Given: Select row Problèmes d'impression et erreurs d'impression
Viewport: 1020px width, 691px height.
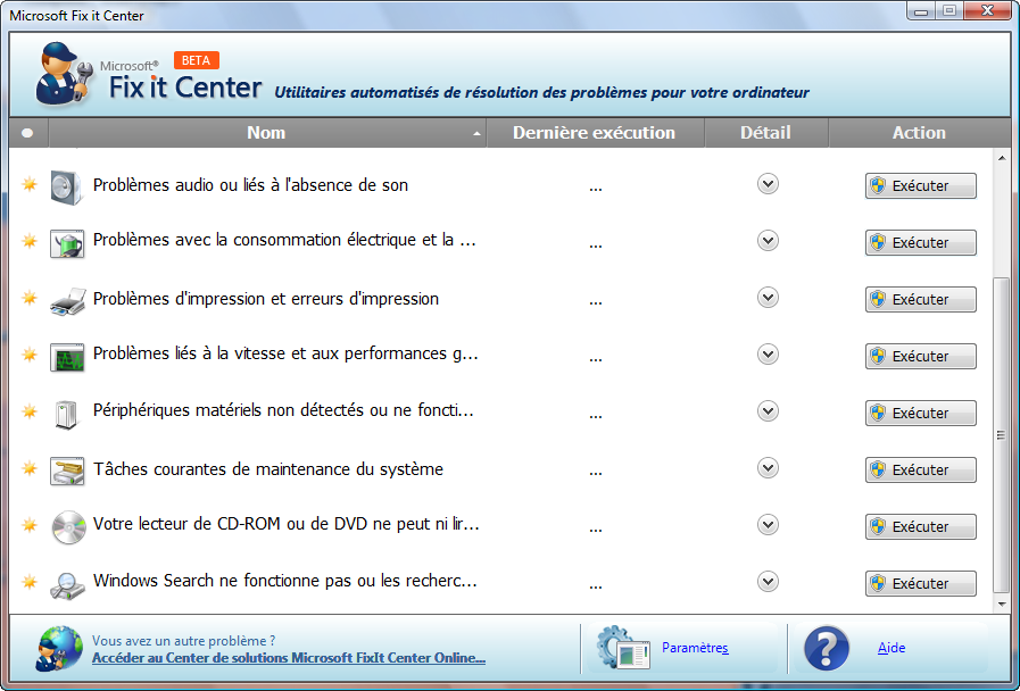Looking at the screenshot, I should point(501,299).
